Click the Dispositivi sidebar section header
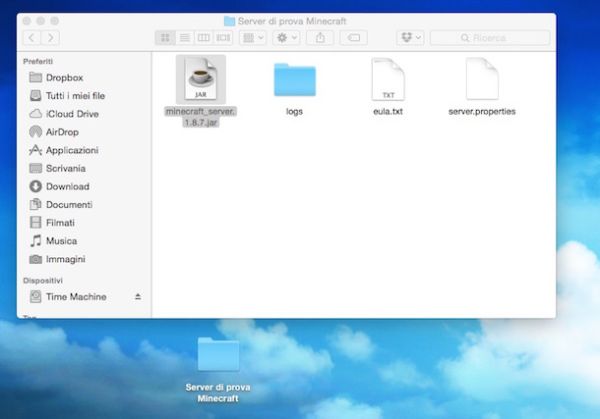Image resolution: width=600 pixels, height=419 pixels. tap(42, 280)
